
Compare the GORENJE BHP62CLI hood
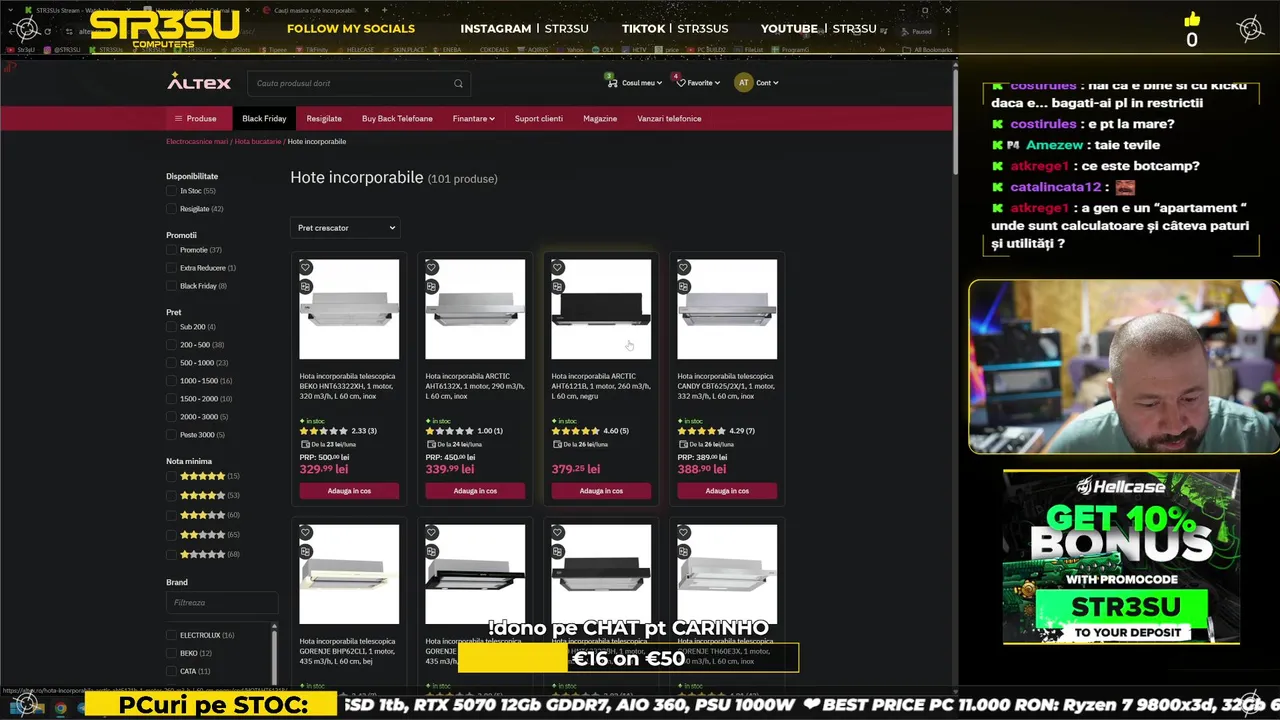pyautogui.click(x=306, y=551)
